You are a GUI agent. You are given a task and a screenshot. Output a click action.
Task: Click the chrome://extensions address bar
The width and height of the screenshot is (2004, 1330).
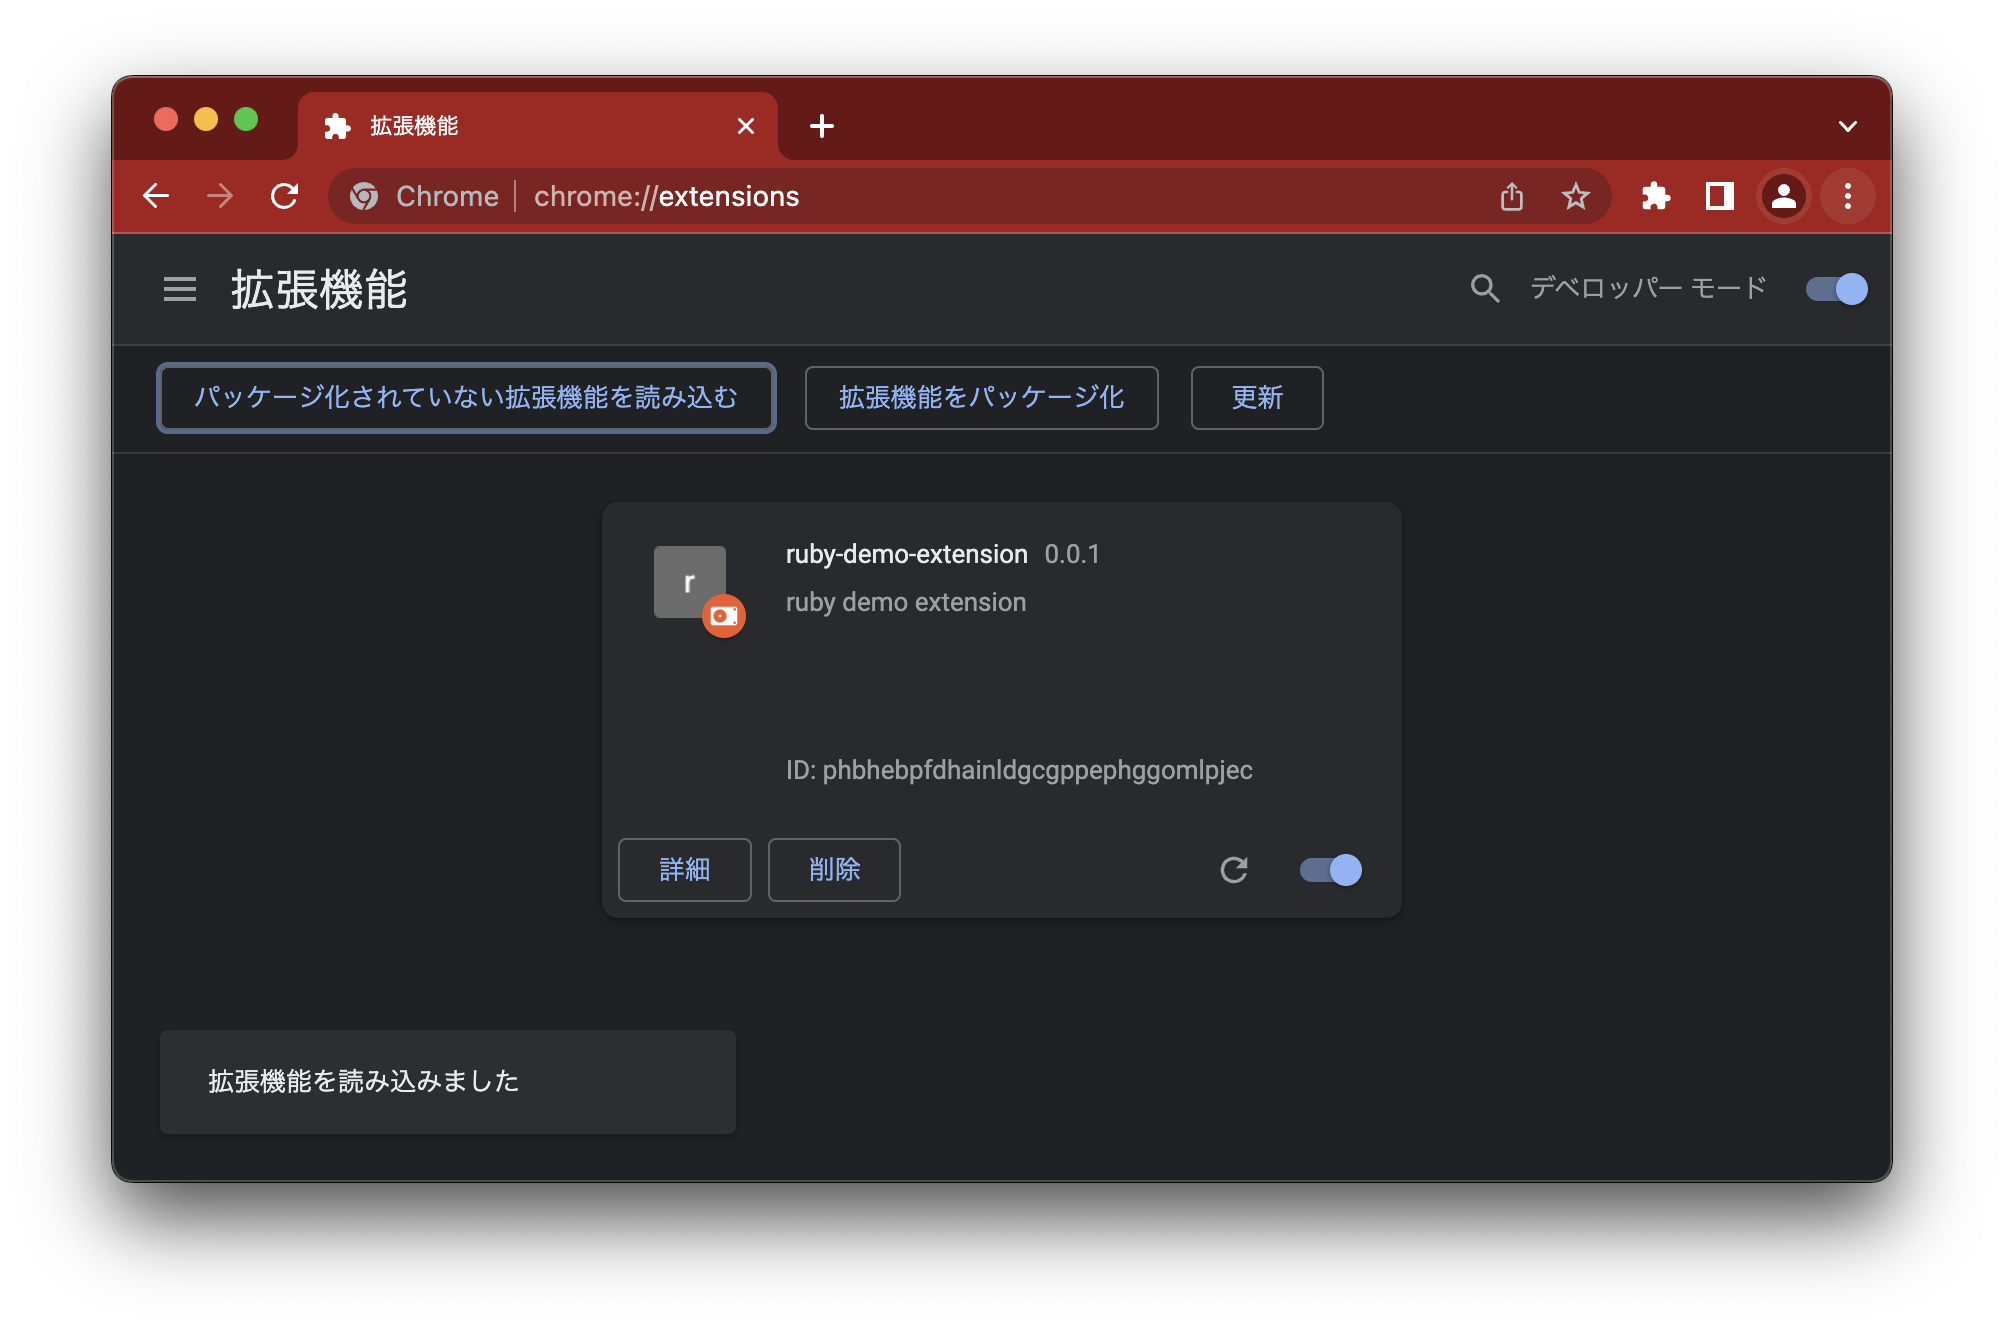970,196
